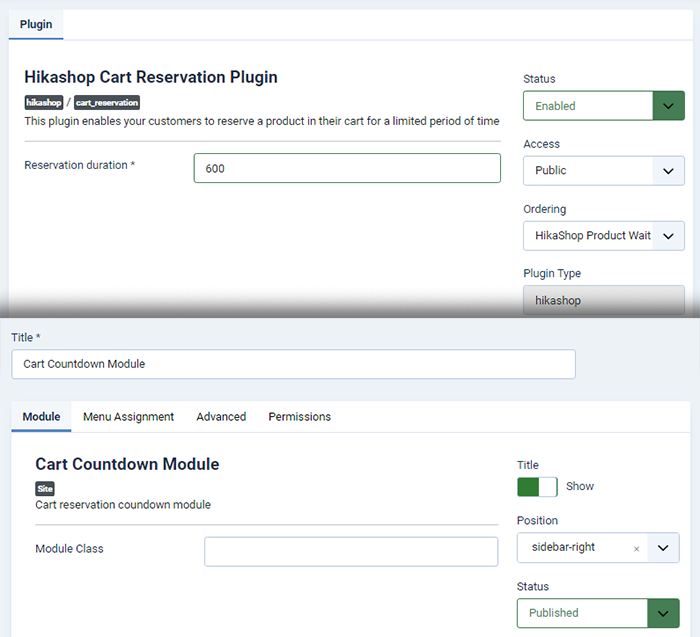
Task: Open the Published status dropdown
Action: point(598,613)
